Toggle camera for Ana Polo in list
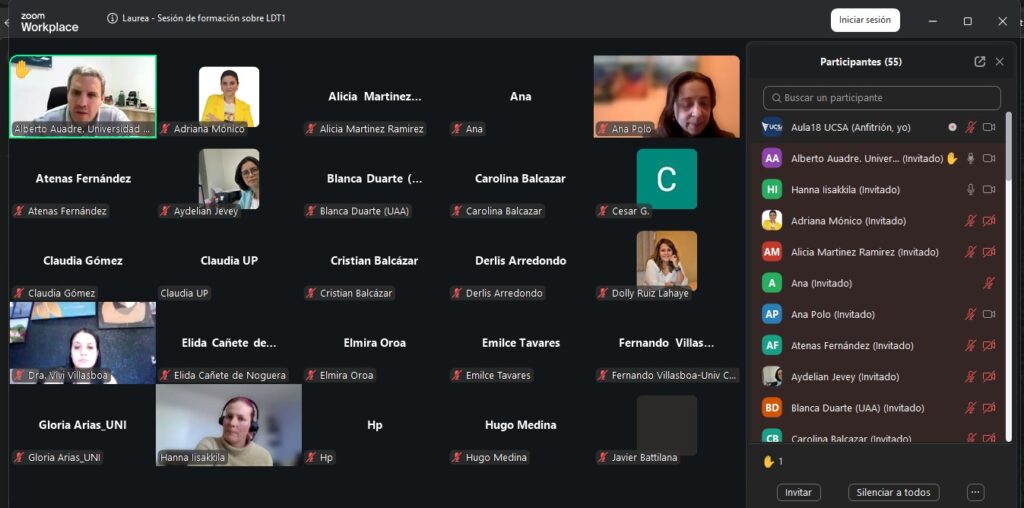The height and width of the screenshot is (508, 1024). pos(989,314)
